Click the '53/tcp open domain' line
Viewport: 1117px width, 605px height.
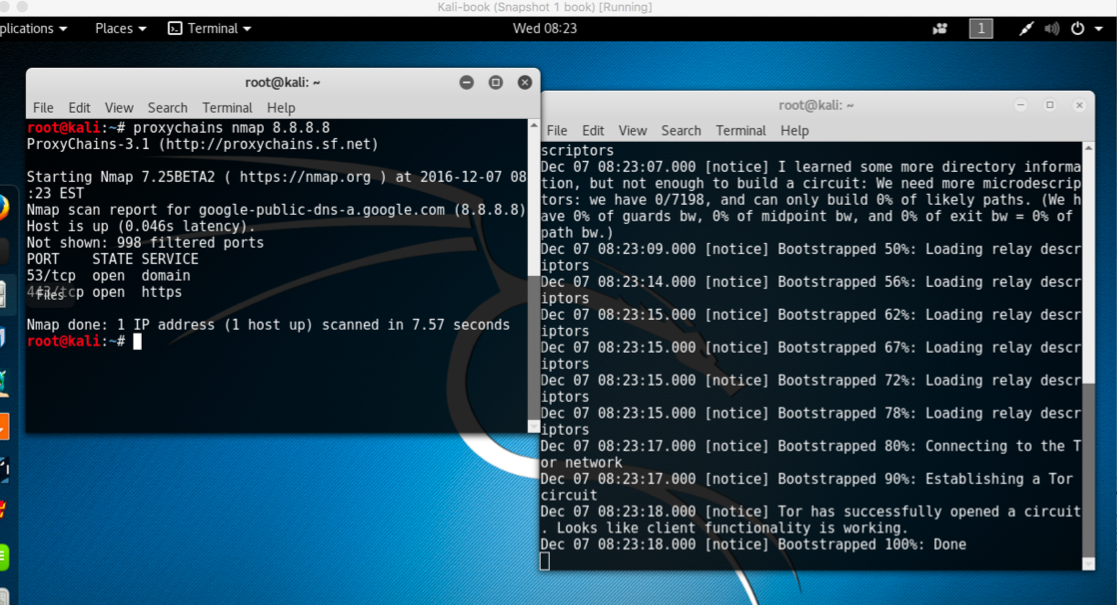(x=108, y=275)
